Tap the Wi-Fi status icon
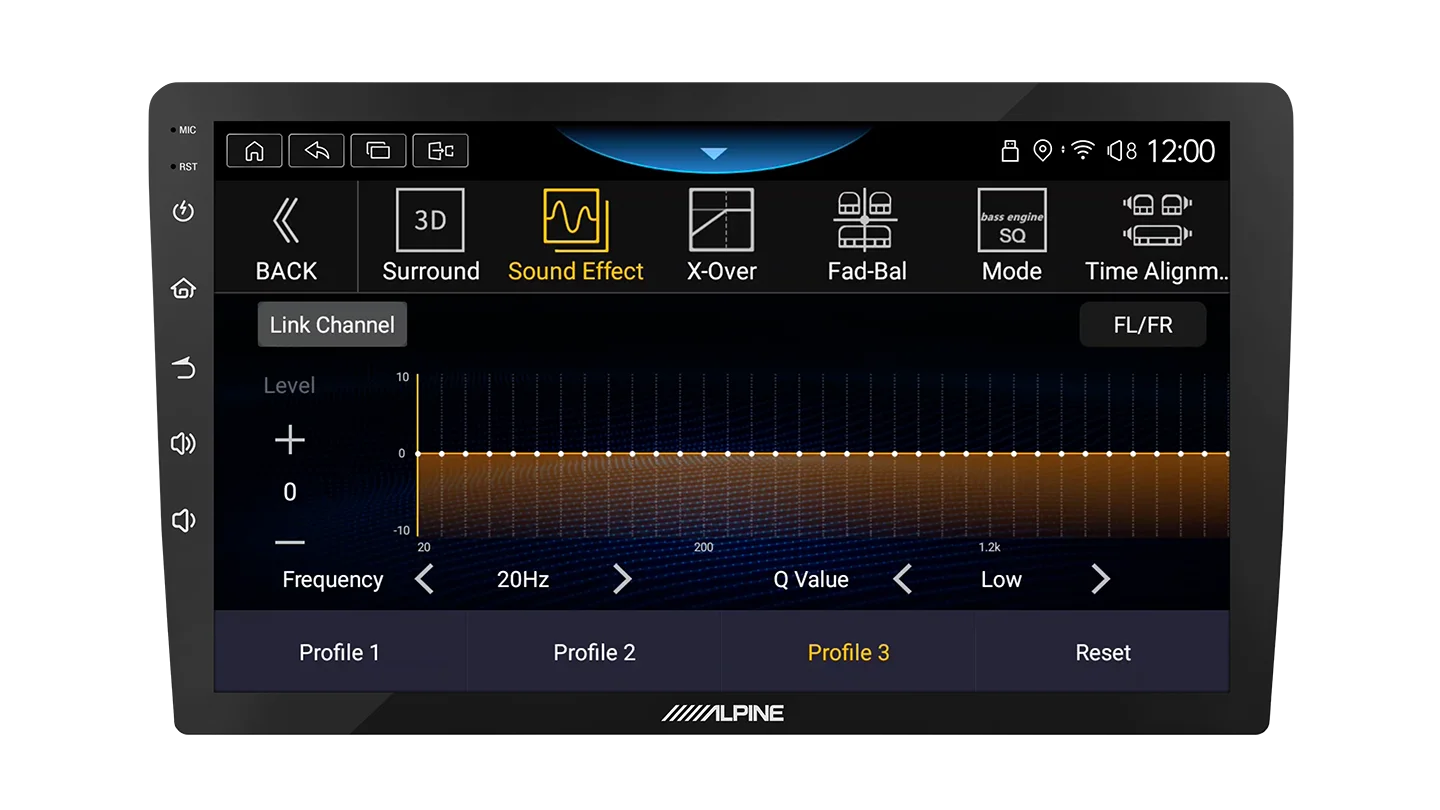Screen dimensions: 1440x810 tap(1084, 150)
